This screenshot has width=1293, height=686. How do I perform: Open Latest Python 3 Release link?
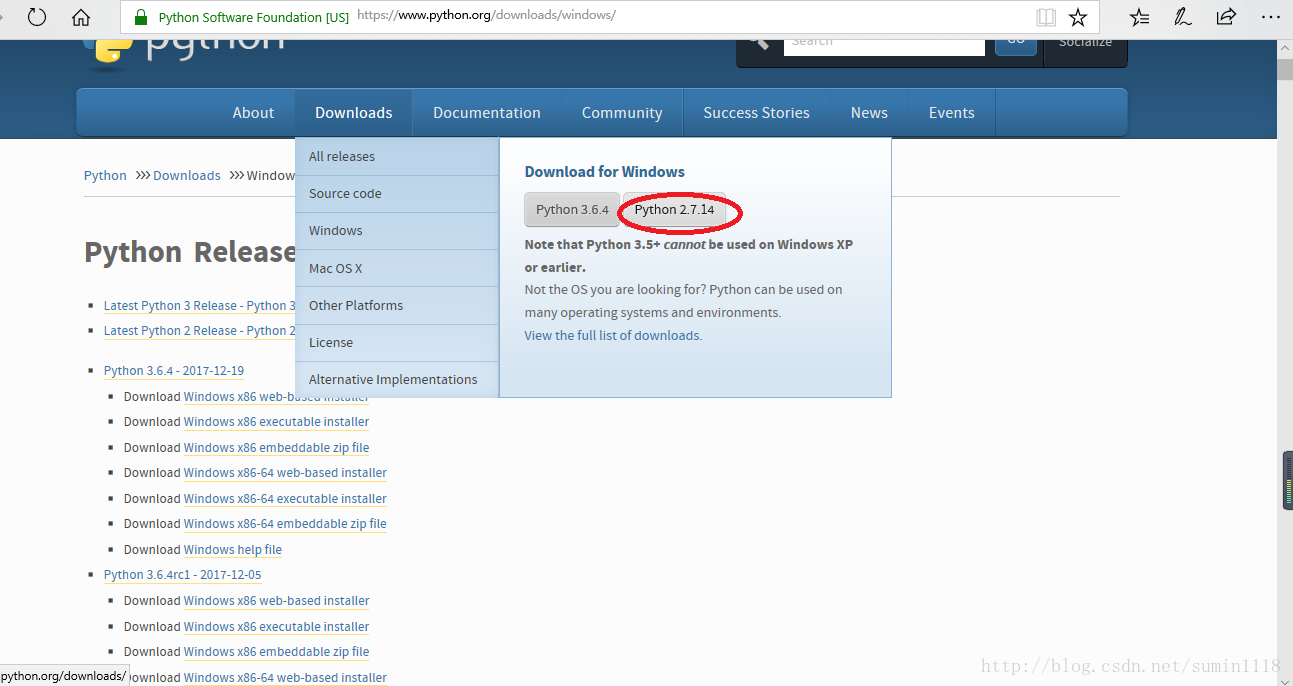[200, 306]
